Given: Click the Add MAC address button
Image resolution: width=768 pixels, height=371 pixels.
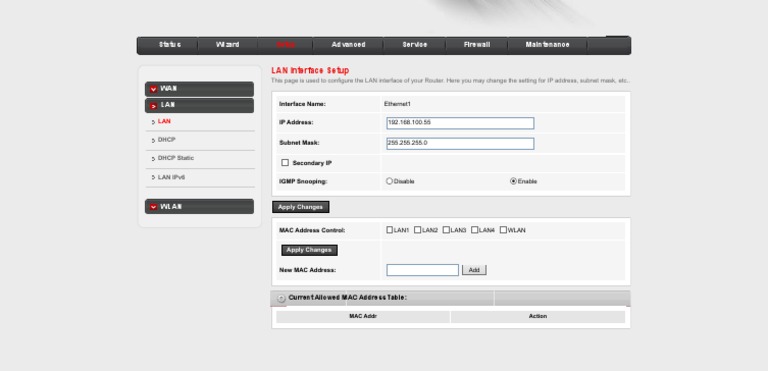Looking at the screenshot, I should click(474, 270).
